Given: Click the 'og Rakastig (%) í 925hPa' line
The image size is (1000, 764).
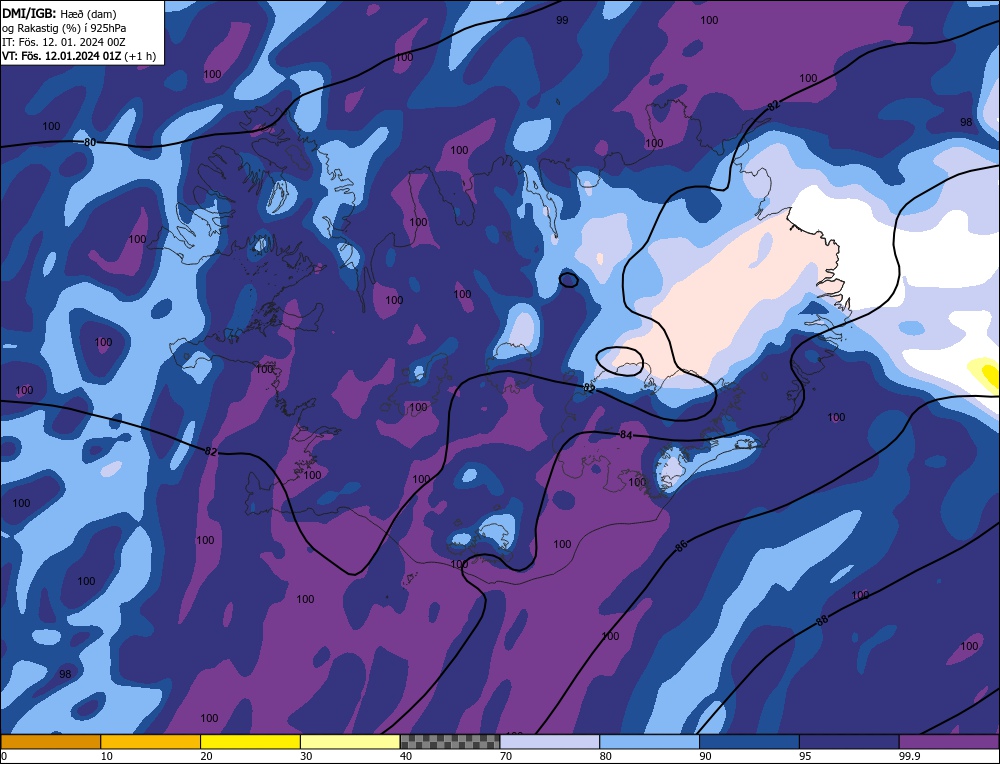Looking at the screenshot, I should click(64, 27).
